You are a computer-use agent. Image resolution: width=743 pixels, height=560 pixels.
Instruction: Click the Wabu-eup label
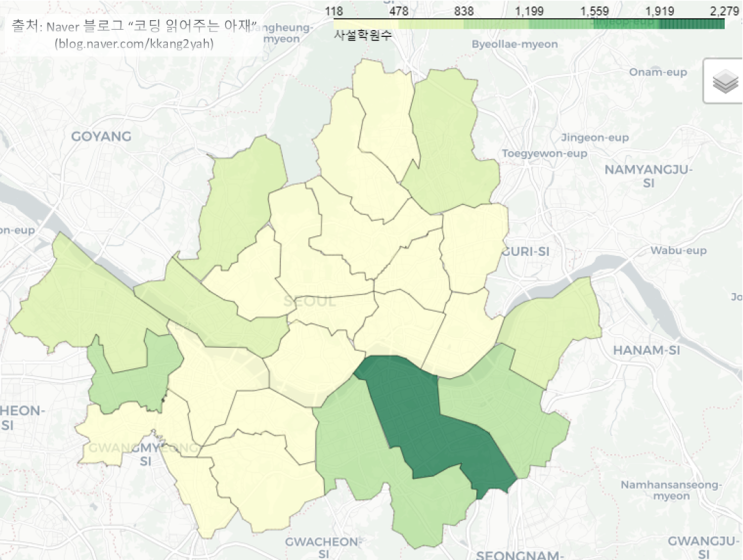pos(679,250)
